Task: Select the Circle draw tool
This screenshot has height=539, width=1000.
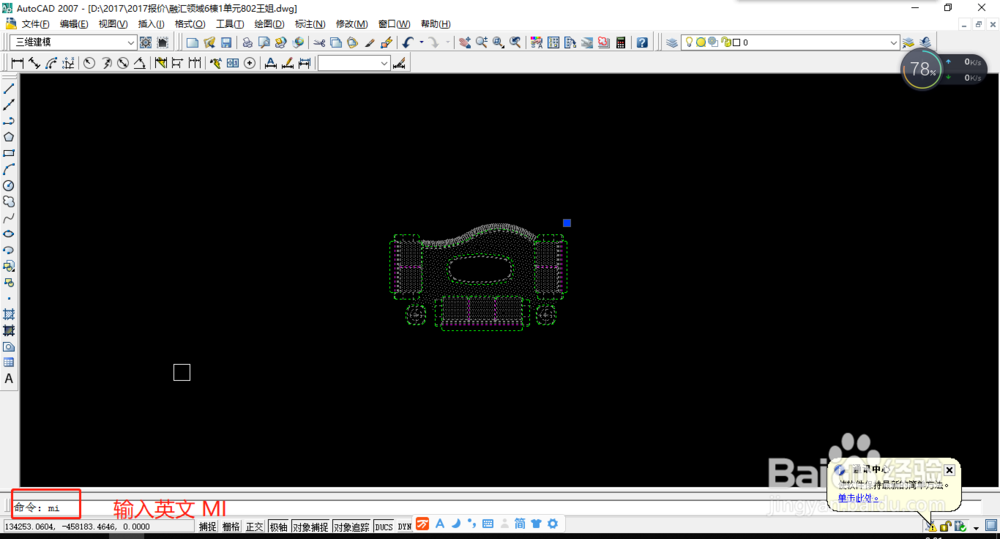Action: pyautogui.click(x=9, y=186)
